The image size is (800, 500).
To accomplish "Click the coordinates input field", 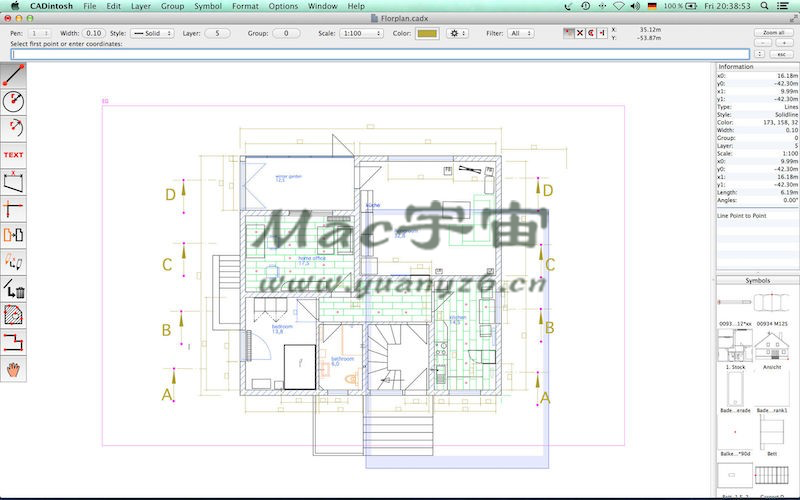I will (x=380, y=54).
